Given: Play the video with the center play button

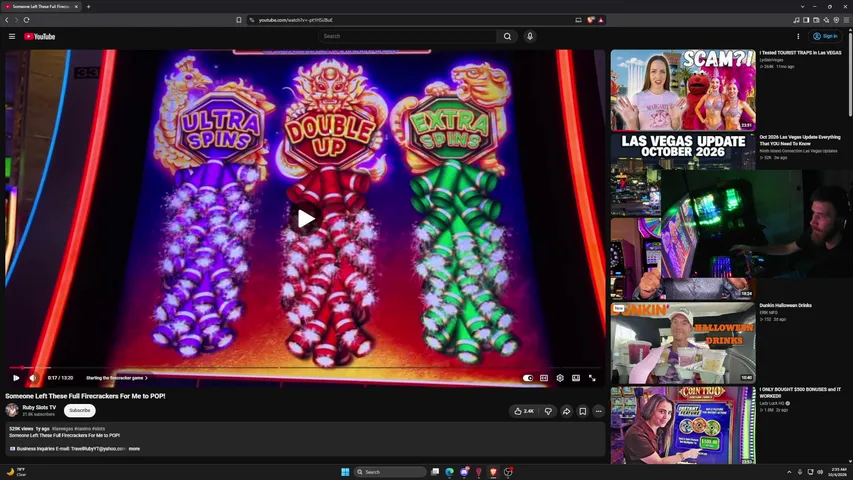Looking at the screenshot, I should tap(305, 219).
